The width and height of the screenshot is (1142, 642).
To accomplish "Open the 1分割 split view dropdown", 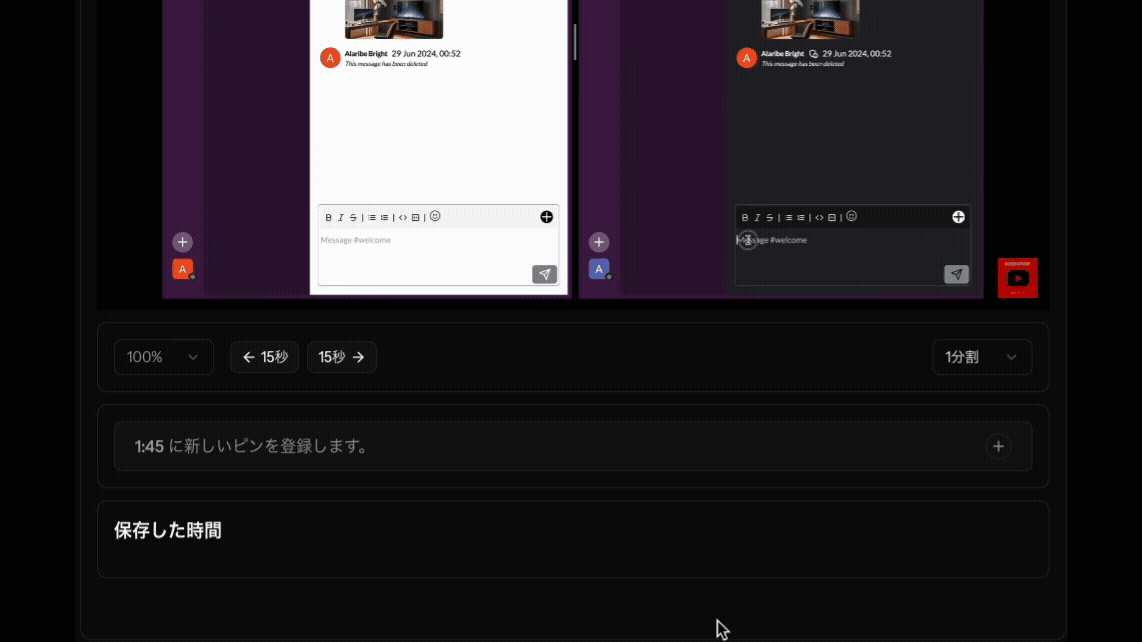I will pyautogui.click(x=982, y=357).
